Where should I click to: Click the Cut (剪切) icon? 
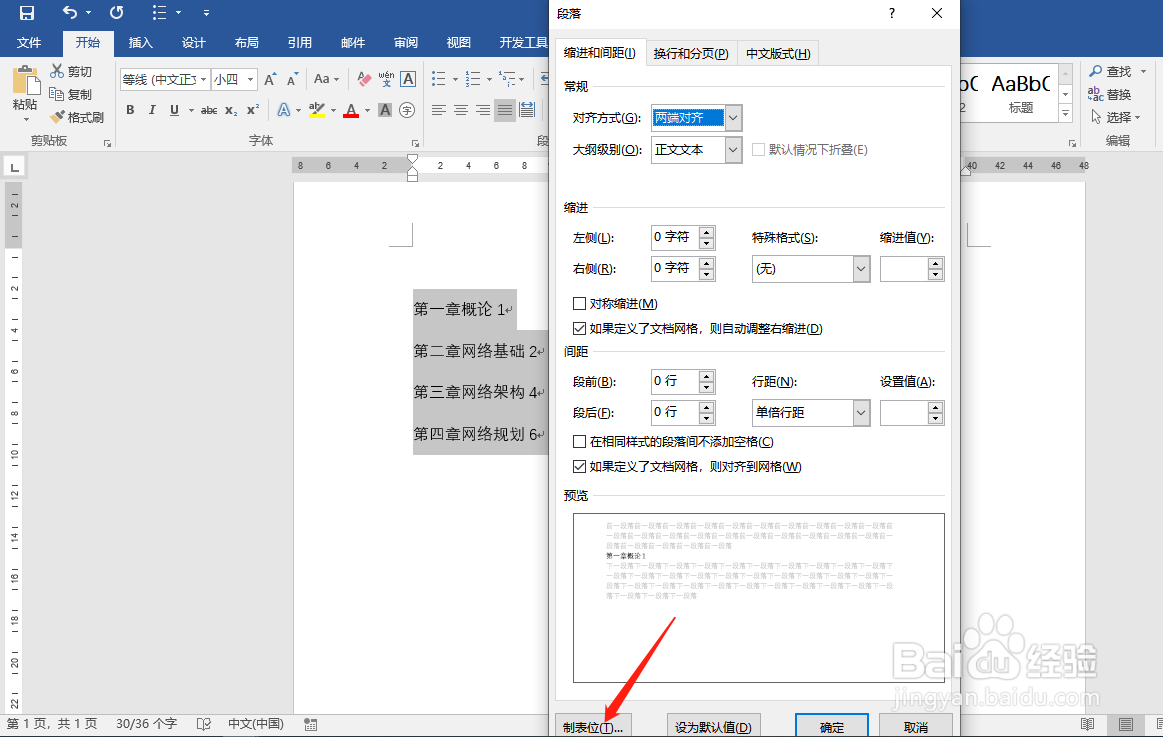point(57,71)
